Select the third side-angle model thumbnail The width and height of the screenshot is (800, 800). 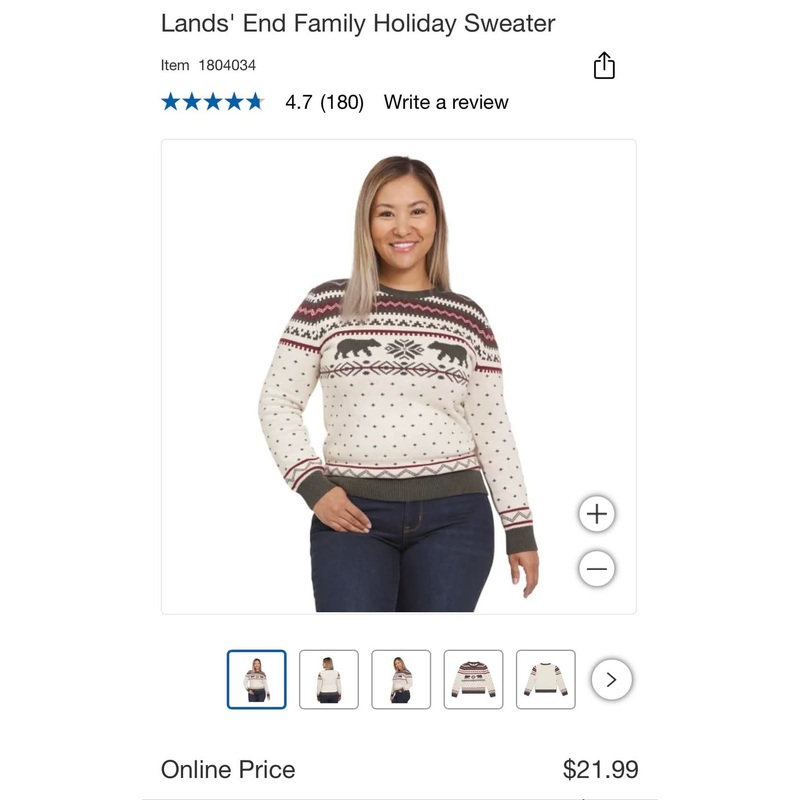coord(401,680)
